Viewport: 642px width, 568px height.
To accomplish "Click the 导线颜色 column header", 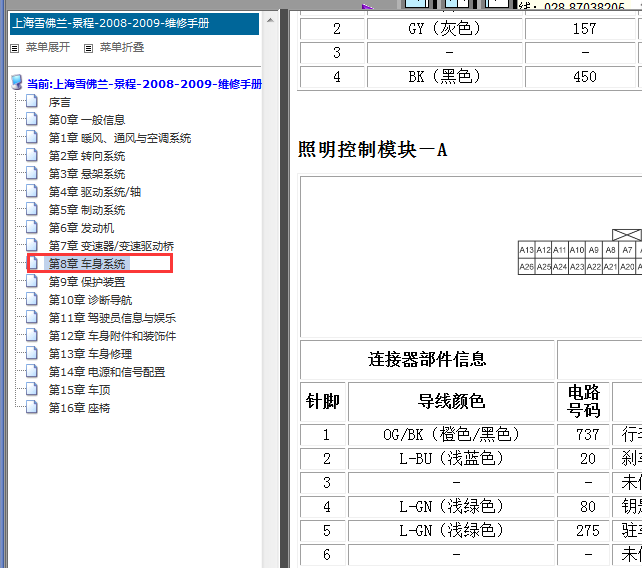I will pyautogui.click(x=452, y=401).
